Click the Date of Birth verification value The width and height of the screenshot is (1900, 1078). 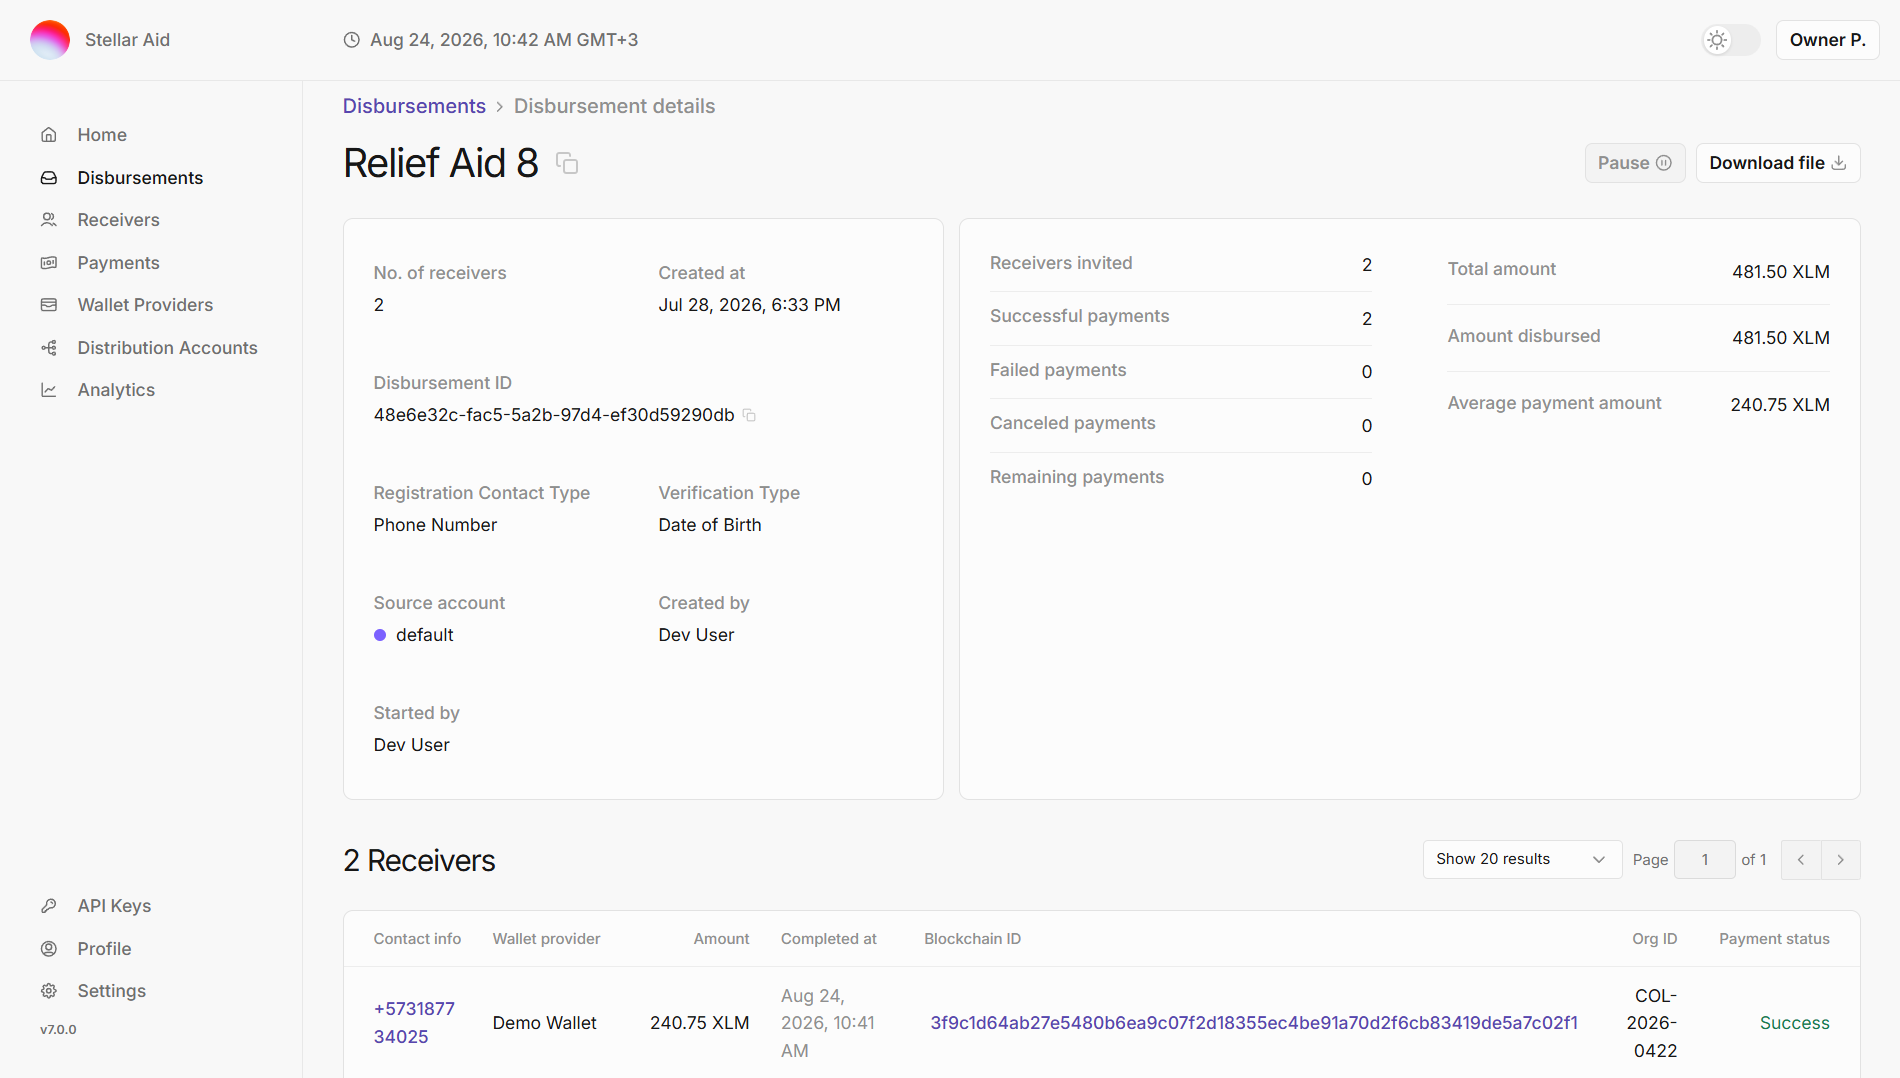click(710, 525)
